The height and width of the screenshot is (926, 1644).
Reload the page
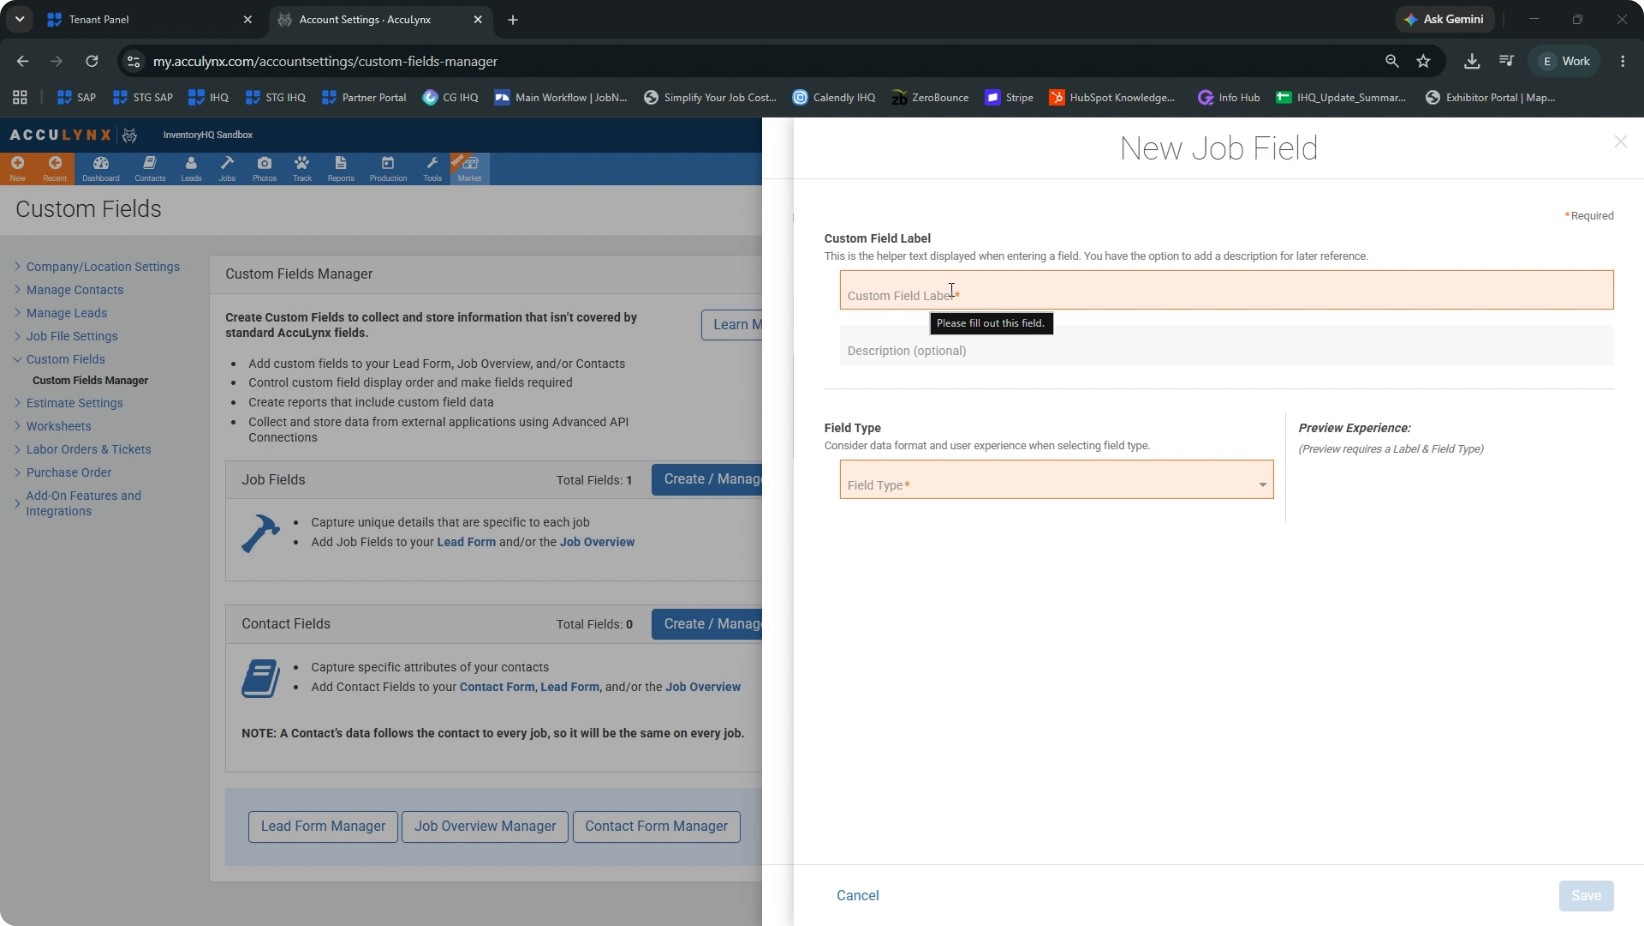point(92,61)
